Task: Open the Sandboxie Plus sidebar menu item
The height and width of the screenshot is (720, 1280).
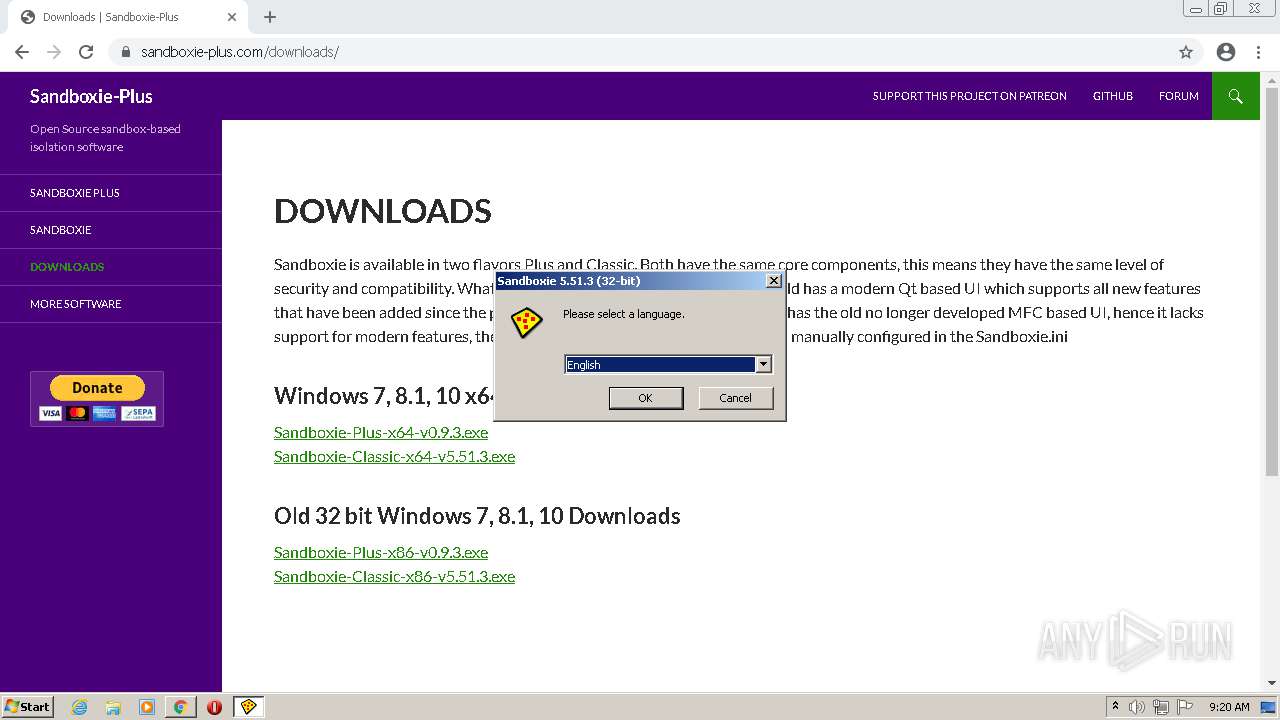Action: 75,193
